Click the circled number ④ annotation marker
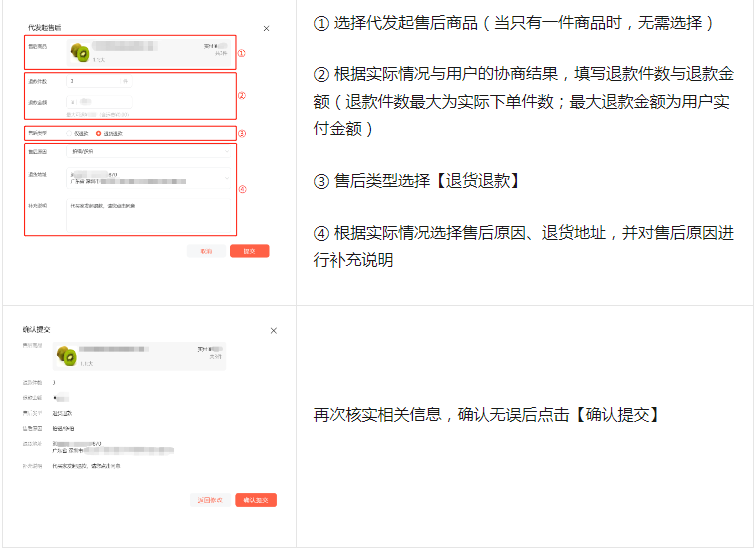The width and height of the screenshot is (756, 549). click(241, 189)
